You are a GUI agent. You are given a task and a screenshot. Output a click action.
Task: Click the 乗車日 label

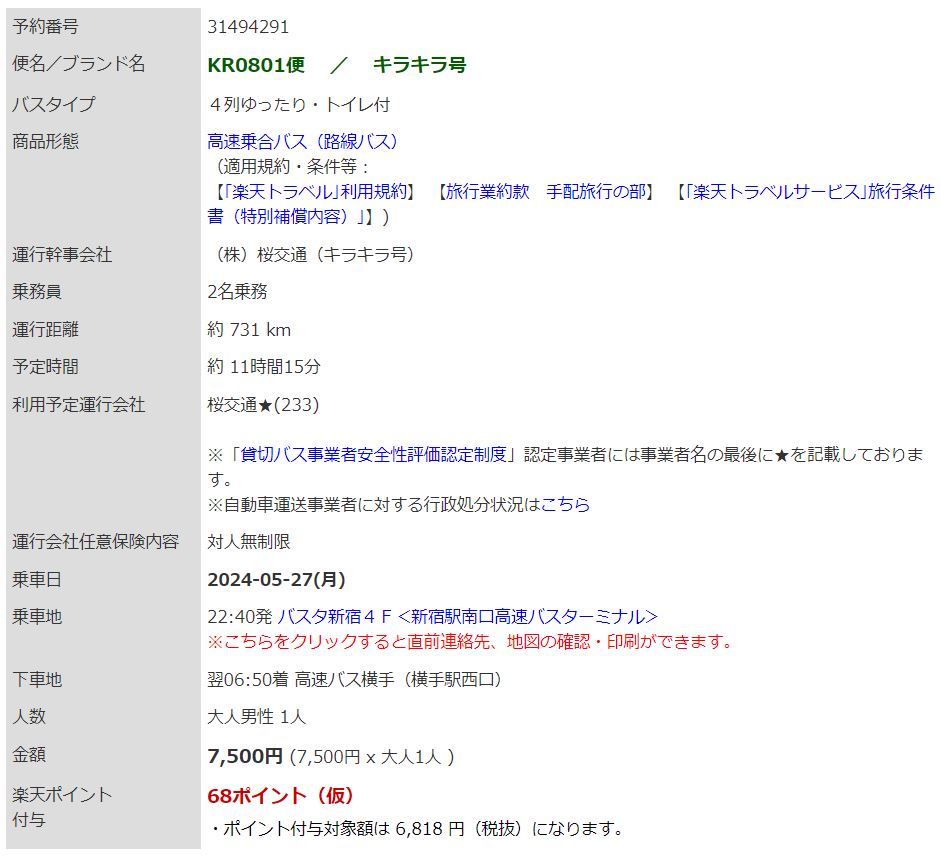tap(37, 579)
